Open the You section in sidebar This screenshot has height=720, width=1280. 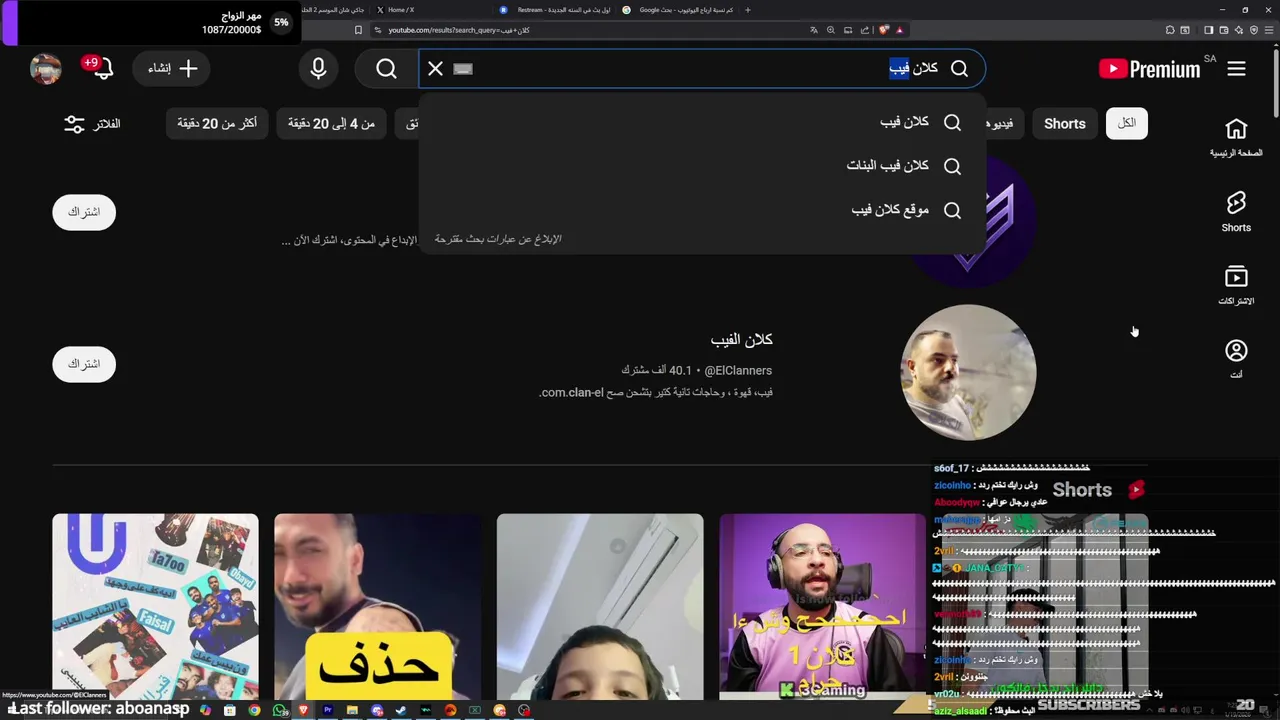[1236, 358]
